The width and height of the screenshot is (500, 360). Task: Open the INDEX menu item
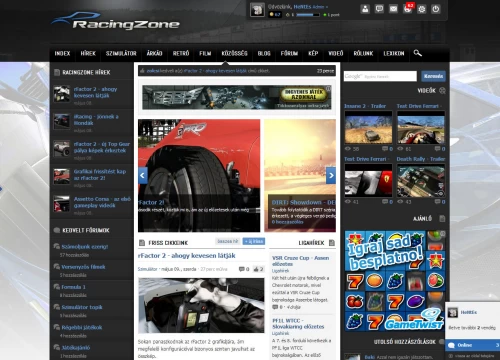click(x=62, y=53)
